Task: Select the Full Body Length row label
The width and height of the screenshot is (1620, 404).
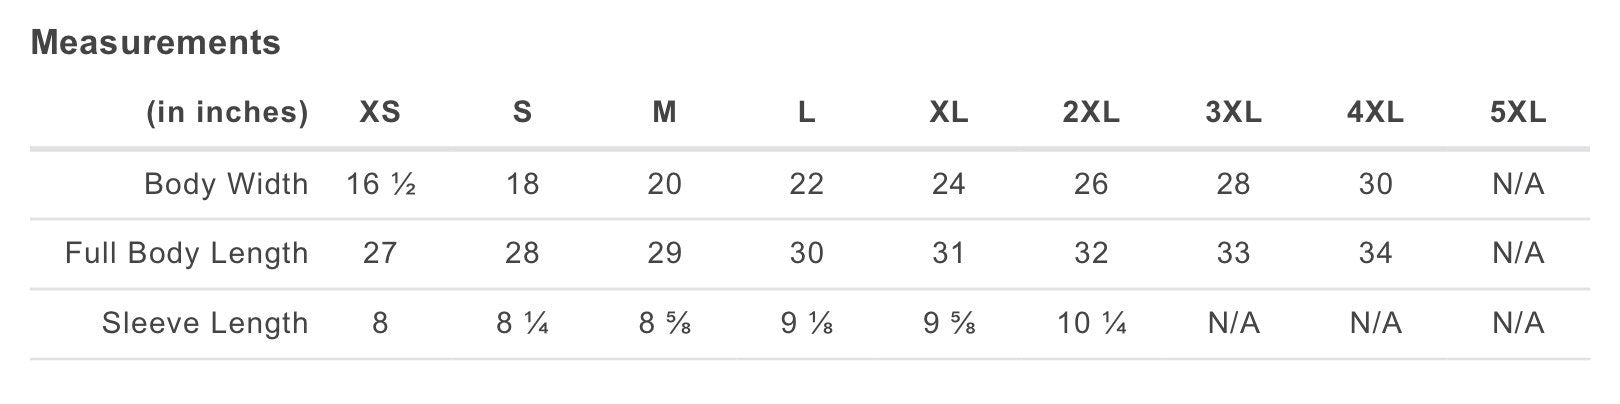Action: point(187,253)
